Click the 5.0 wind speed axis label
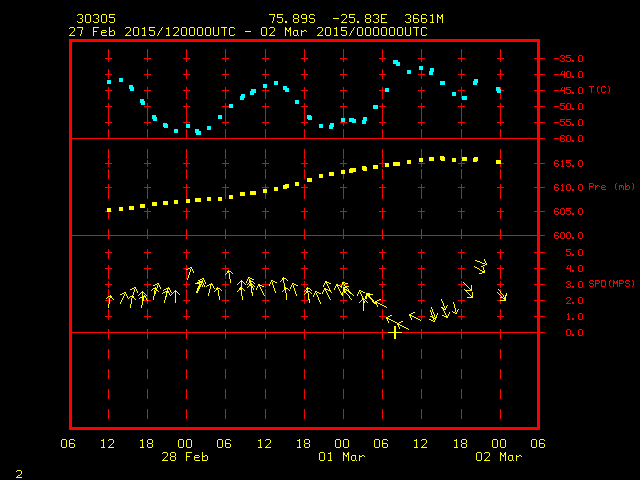 [574, 253]
